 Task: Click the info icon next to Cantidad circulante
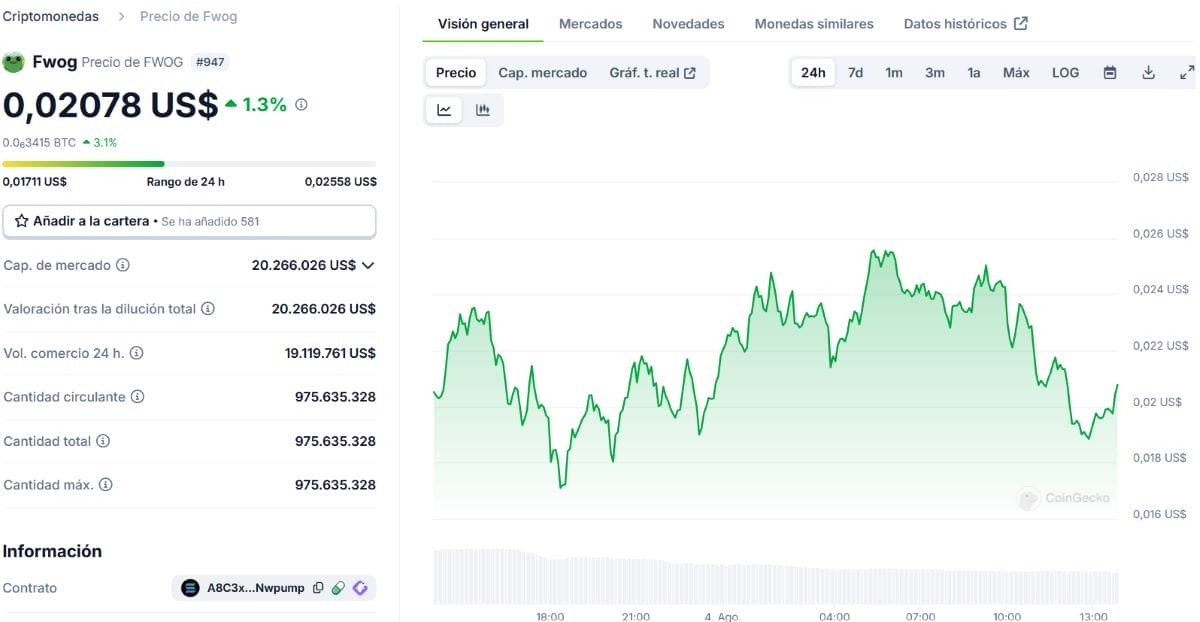138,397
